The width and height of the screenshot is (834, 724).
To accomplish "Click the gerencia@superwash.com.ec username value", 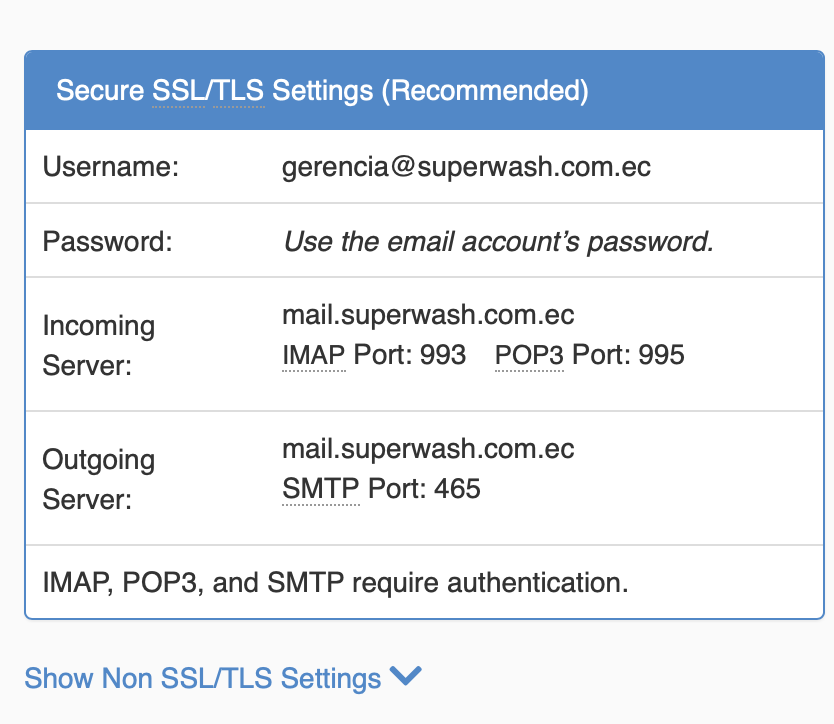I will point(466,166).
